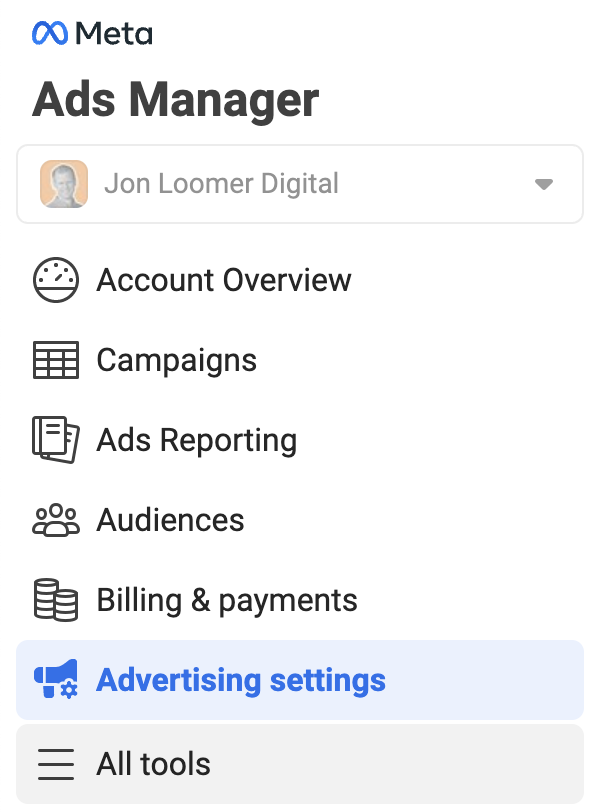Screen dimensions: 596x812
Task: Click the Ads Manager heading
Action: [176, 100]
